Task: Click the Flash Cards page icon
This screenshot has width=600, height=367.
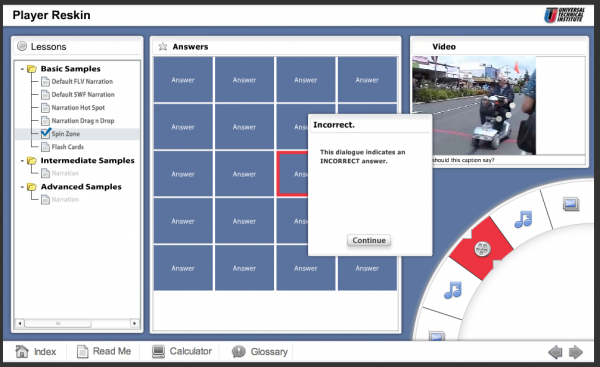Action: point(45,147)
